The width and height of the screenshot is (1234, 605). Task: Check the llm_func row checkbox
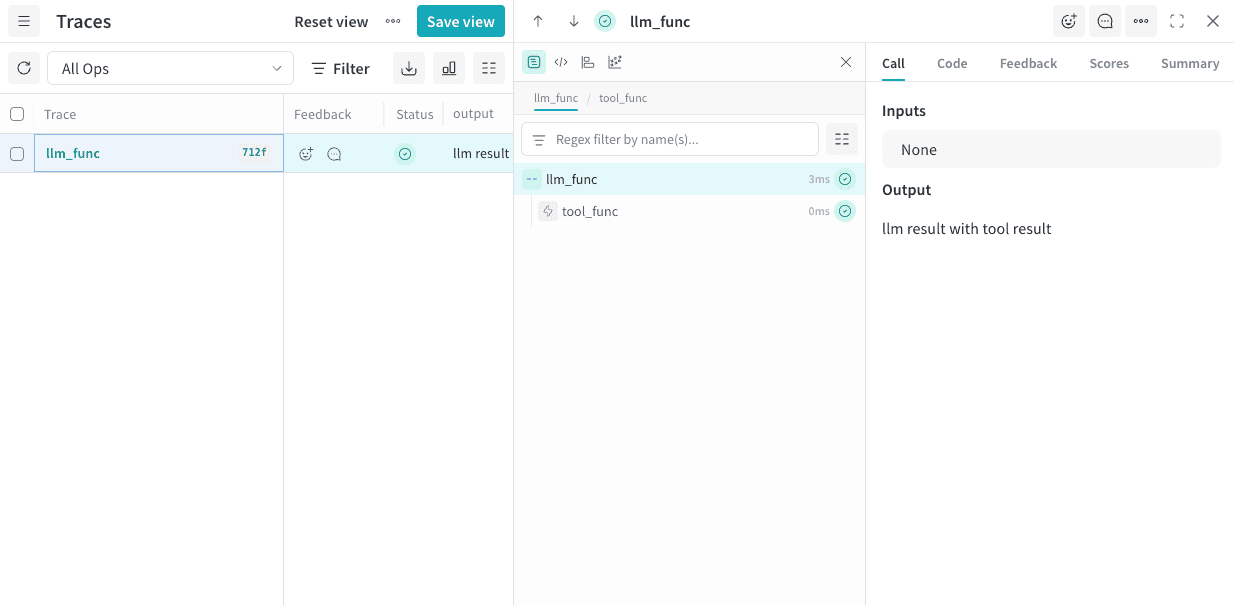(x=17, y=154)
